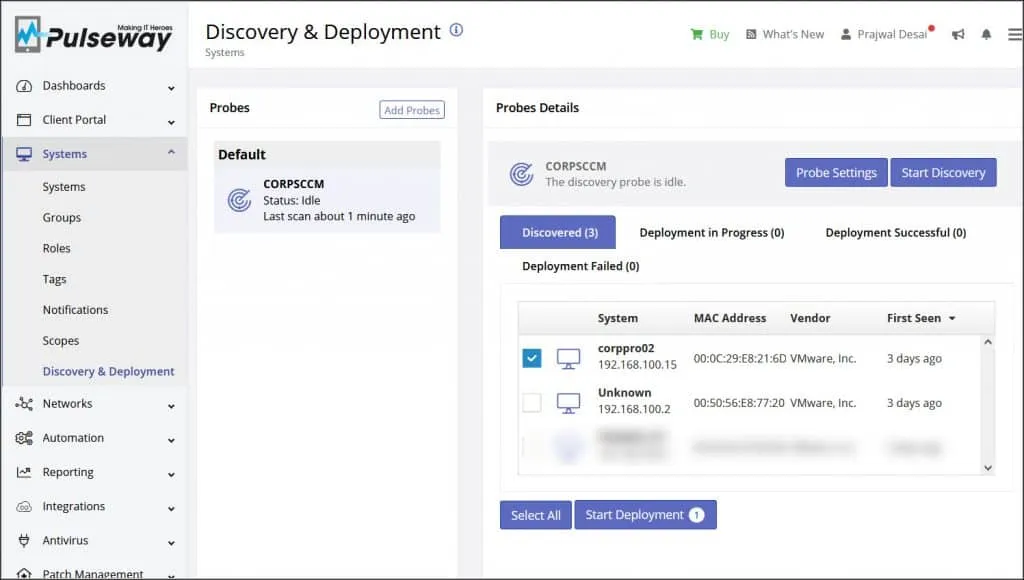Uncheck the corppro02 checkbox
Screen dimensions: 1024x580
(x=532, y=358)
